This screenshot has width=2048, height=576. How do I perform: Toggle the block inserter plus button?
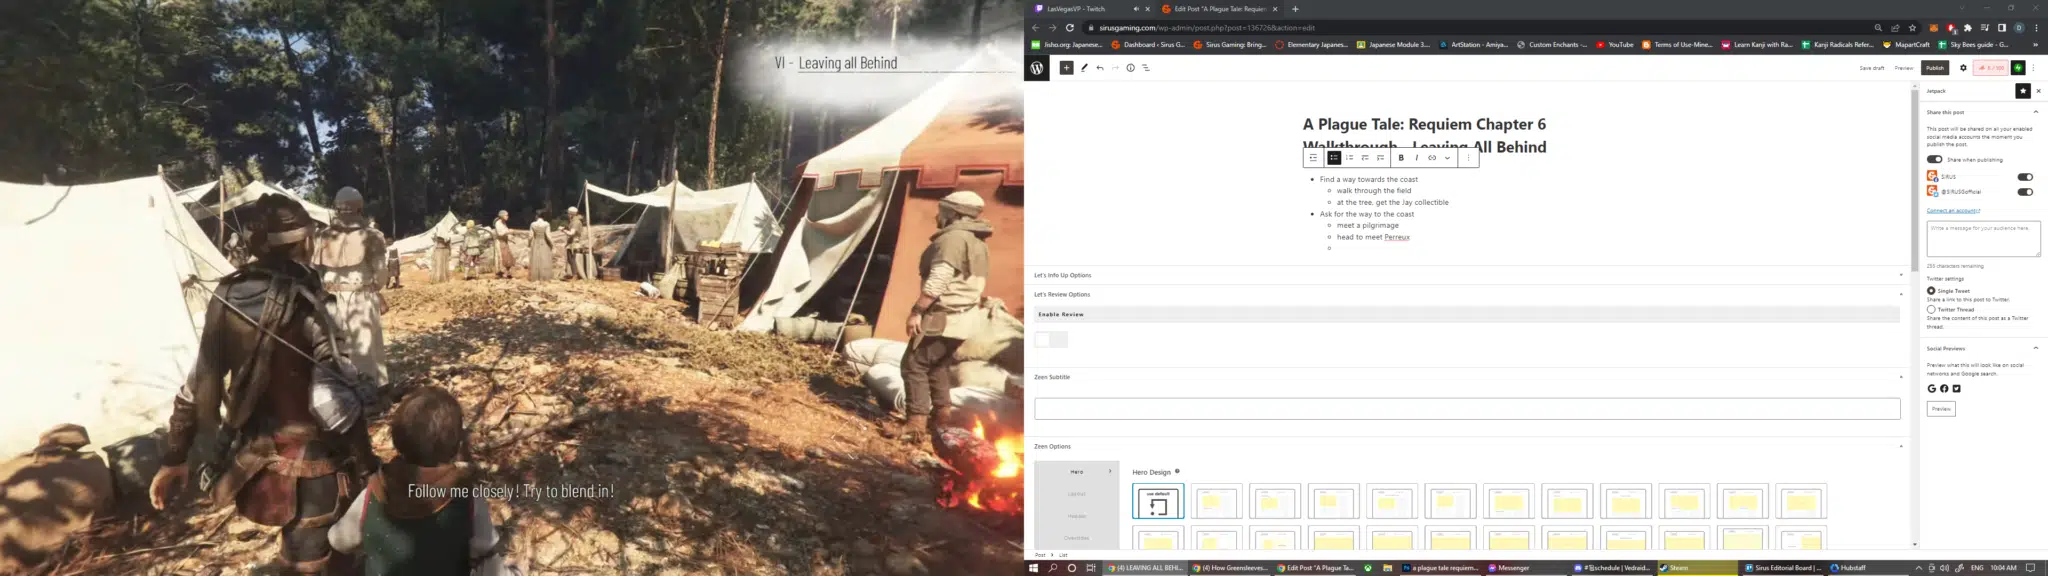(1066, 68)
